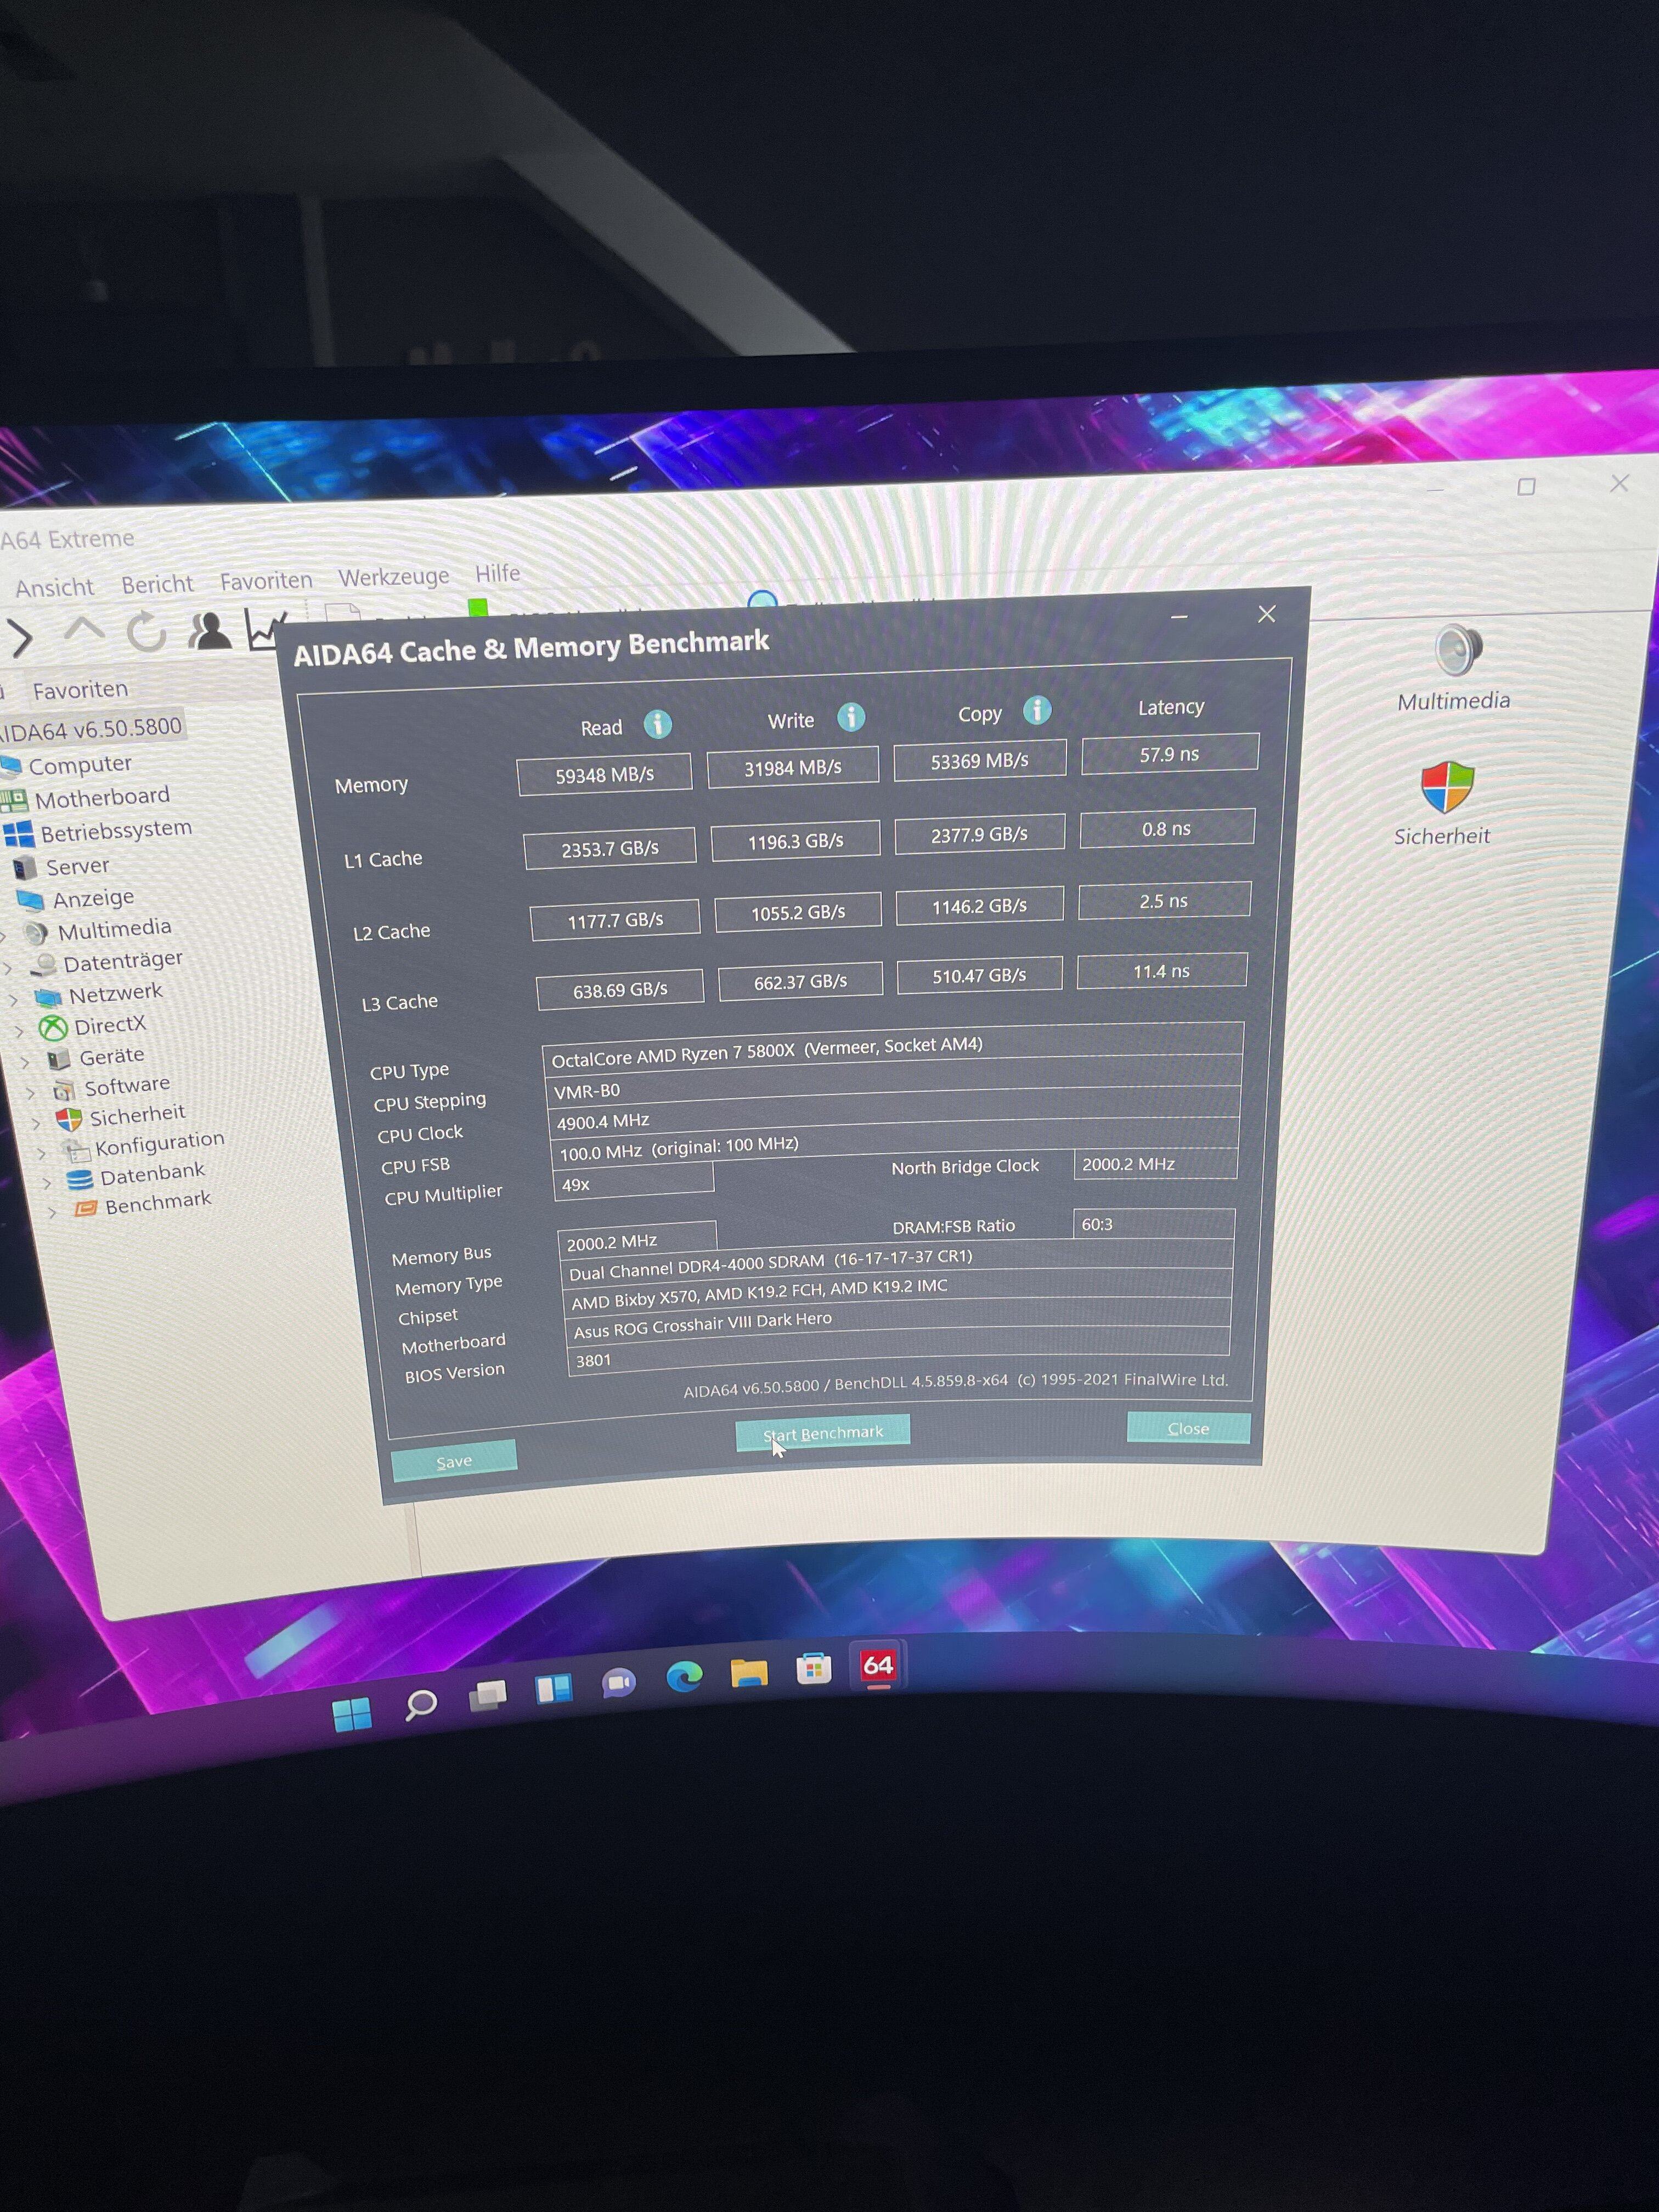Click the Read info icon

click(657, 724)
